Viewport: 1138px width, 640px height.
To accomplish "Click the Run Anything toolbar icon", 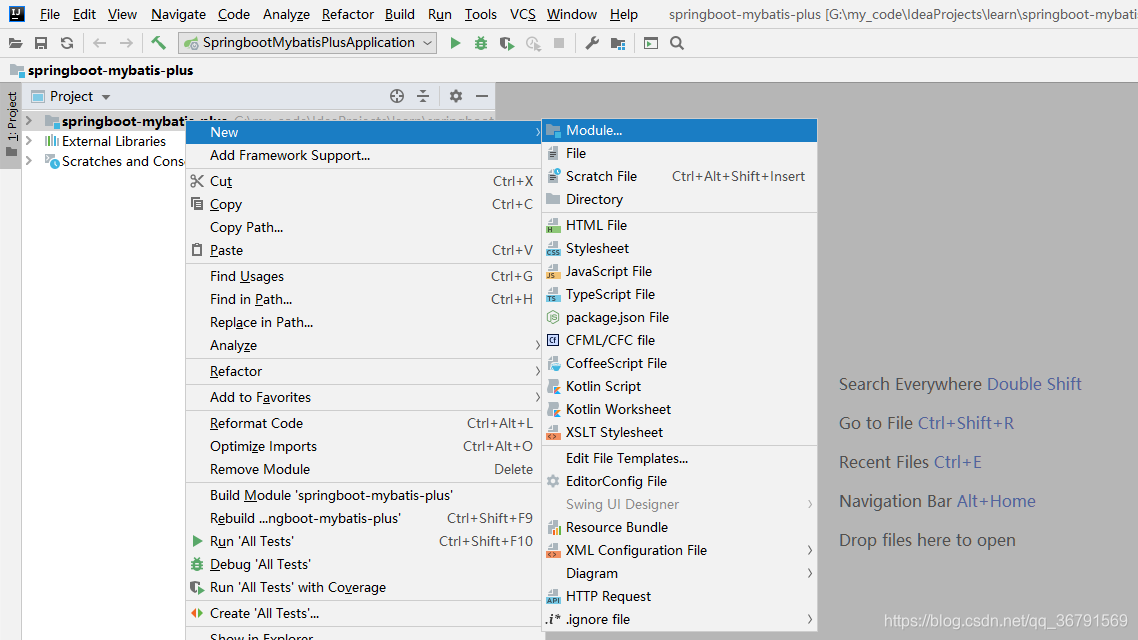I will click(x=651, y=44).
